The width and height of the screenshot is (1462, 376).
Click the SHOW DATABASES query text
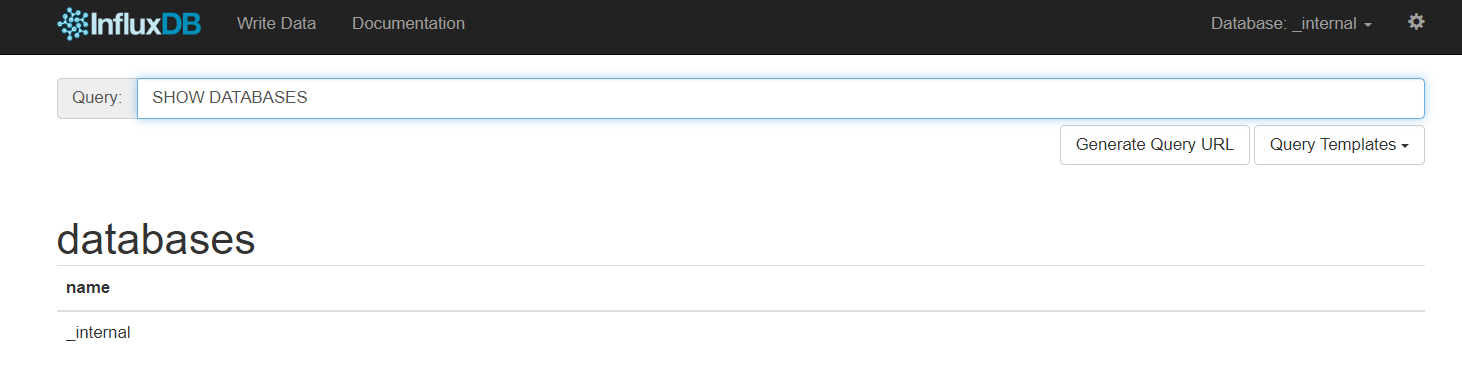pos(230,98)
